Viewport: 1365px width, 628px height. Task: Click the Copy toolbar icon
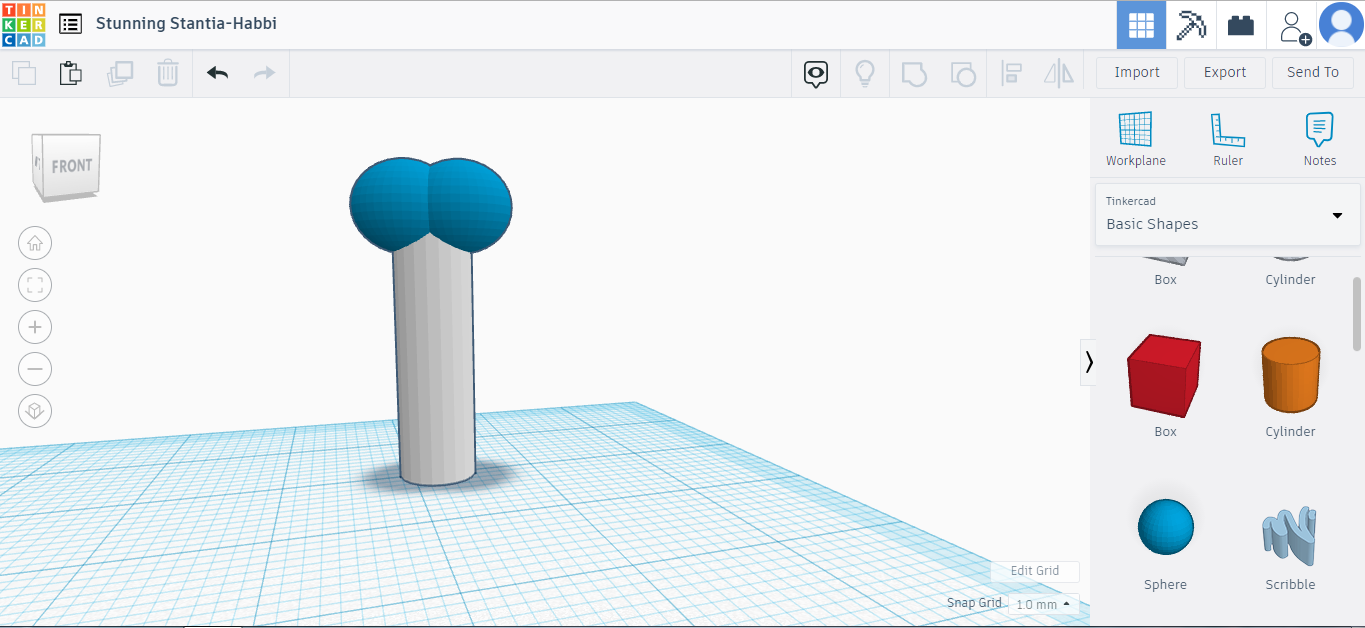[24, 73]
